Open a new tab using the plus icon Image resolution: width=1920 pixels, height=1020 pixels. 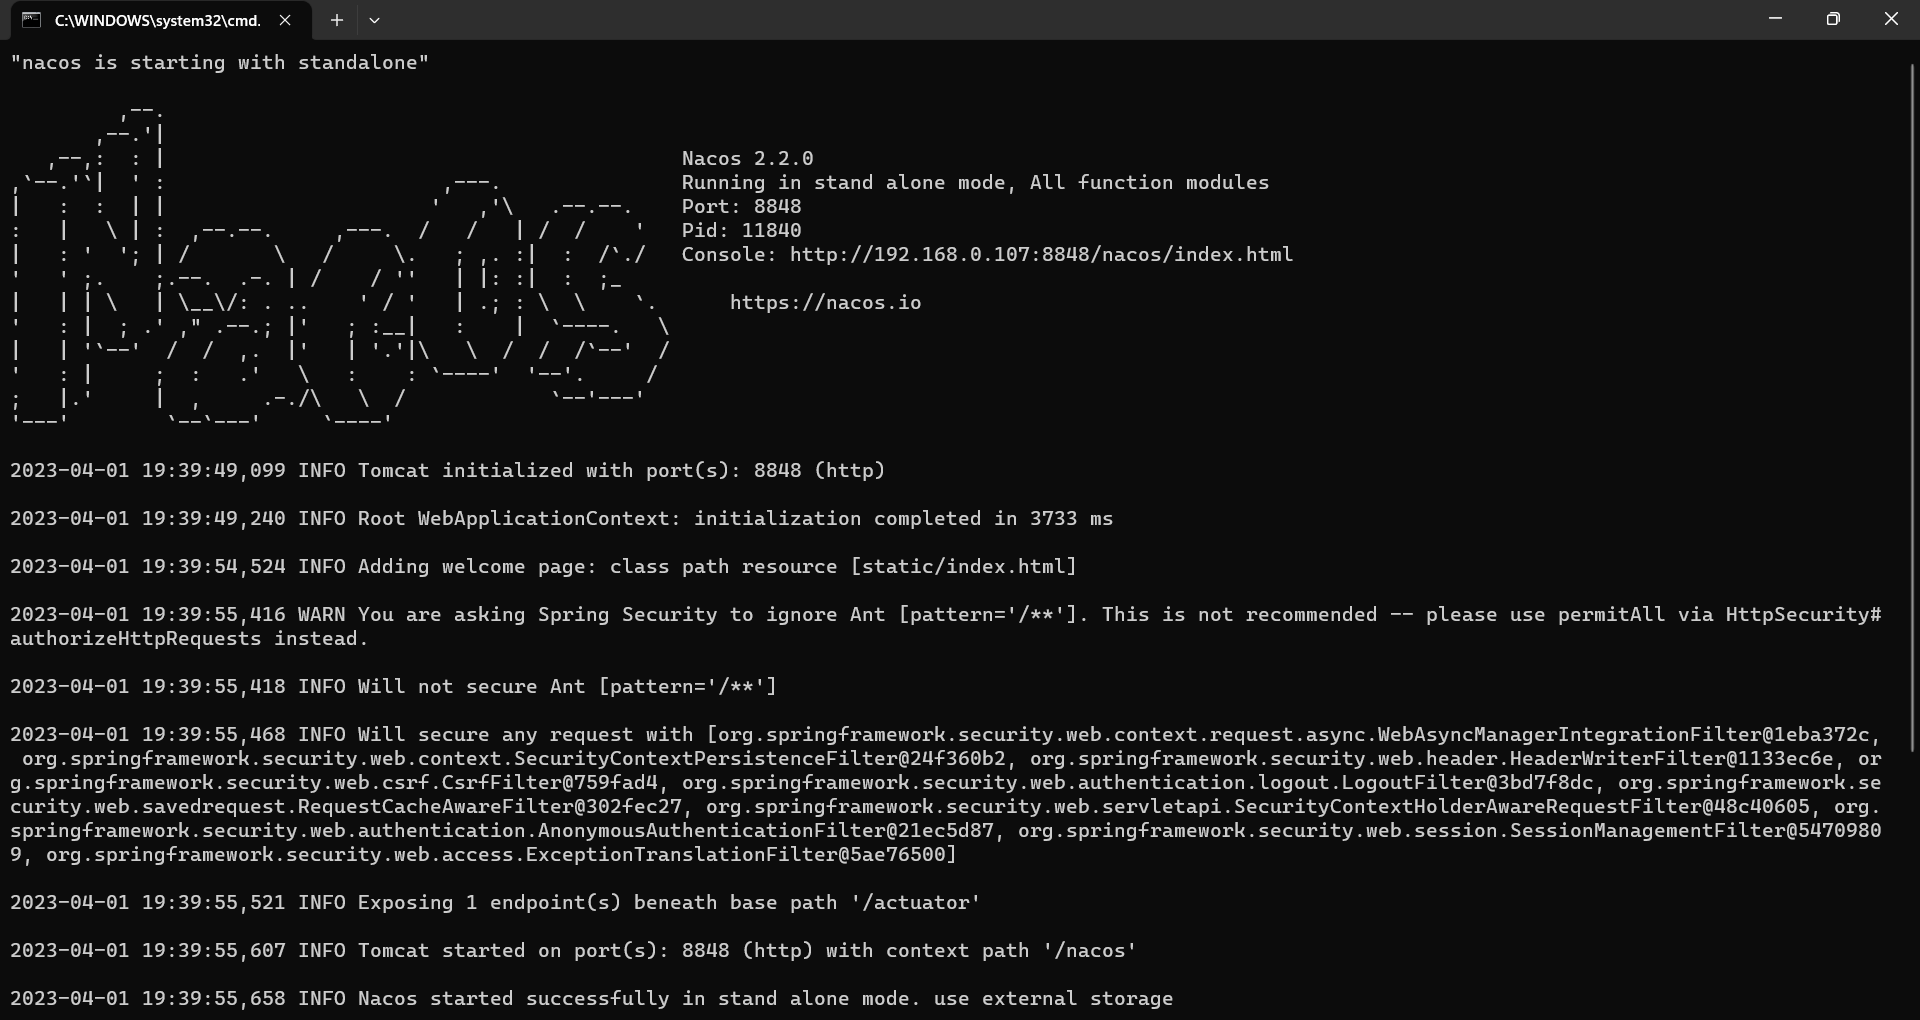pyautogui.click(x=337, y=20)
